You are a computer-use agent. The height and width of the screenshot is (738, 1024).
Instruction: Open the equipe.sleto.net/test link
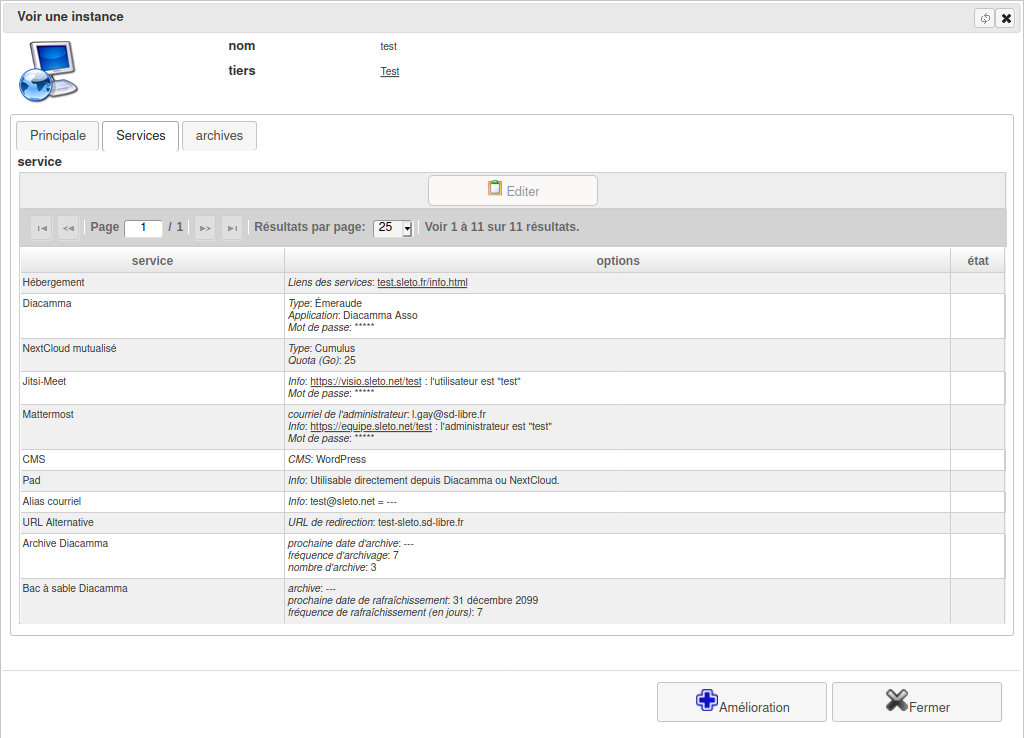point(371,427)
